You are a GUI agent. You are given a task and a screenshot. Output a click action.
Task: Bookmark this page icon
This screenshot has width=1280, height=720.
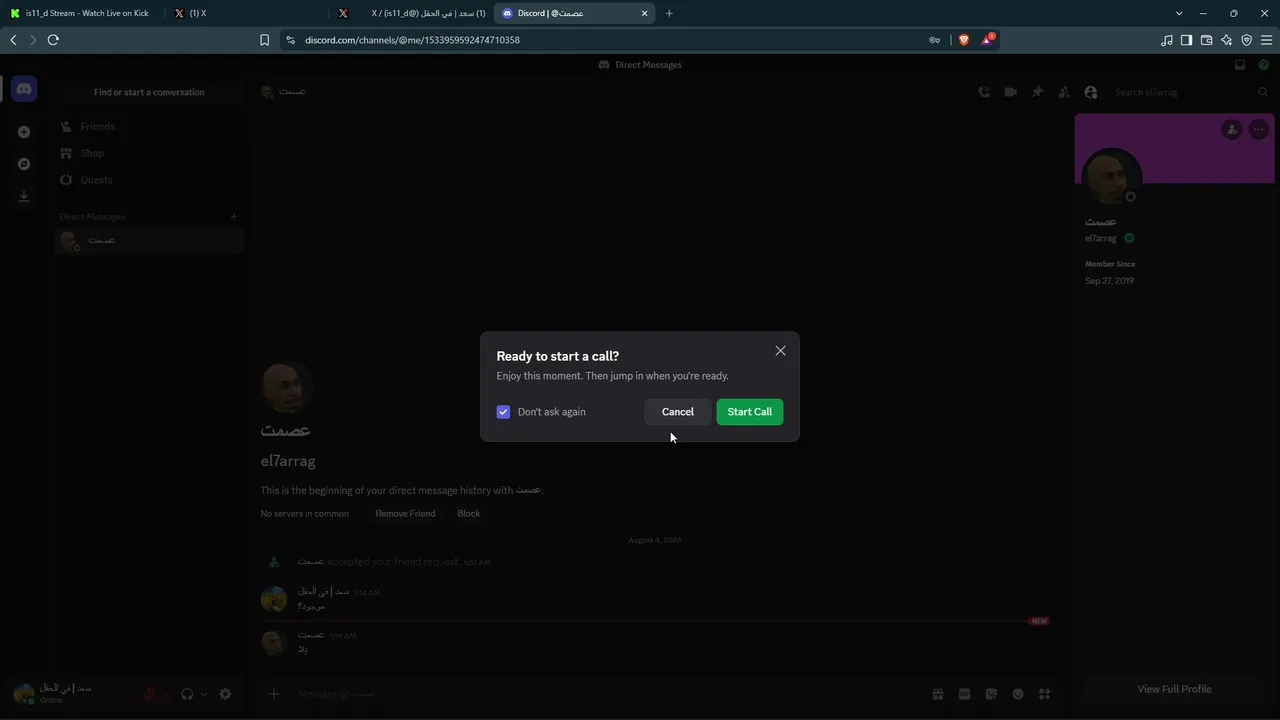264,40
